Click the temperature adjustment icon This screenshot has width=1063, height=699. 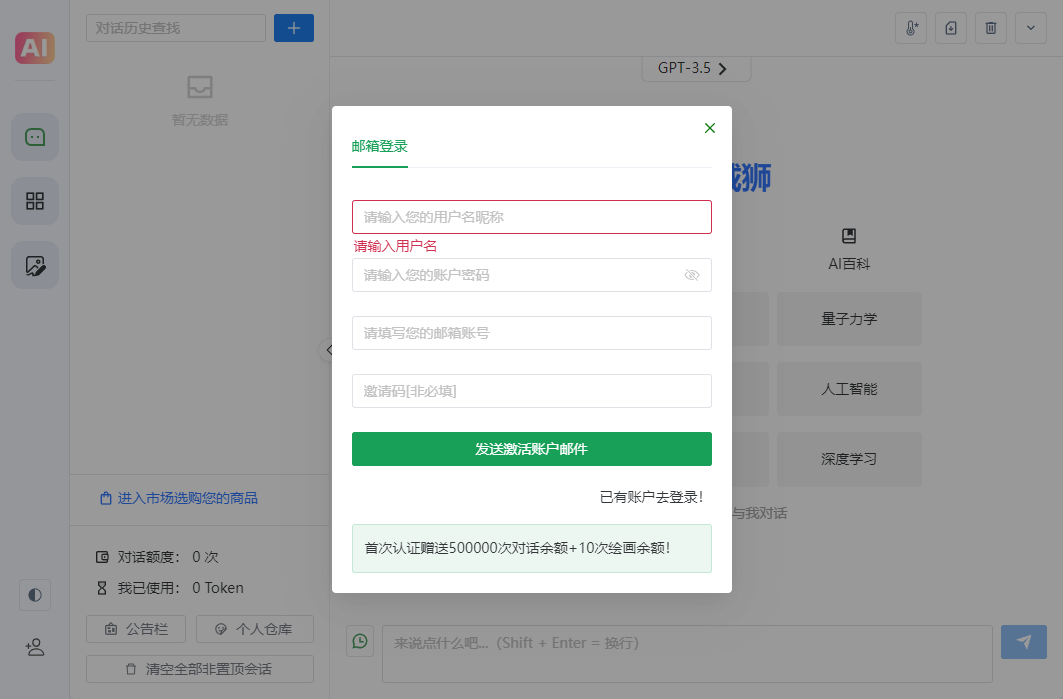coord(910,28)
